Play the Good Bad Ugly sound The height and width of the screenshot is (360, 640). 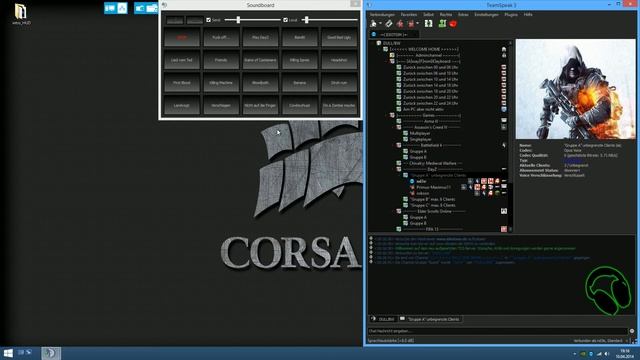tap(339, 37)
